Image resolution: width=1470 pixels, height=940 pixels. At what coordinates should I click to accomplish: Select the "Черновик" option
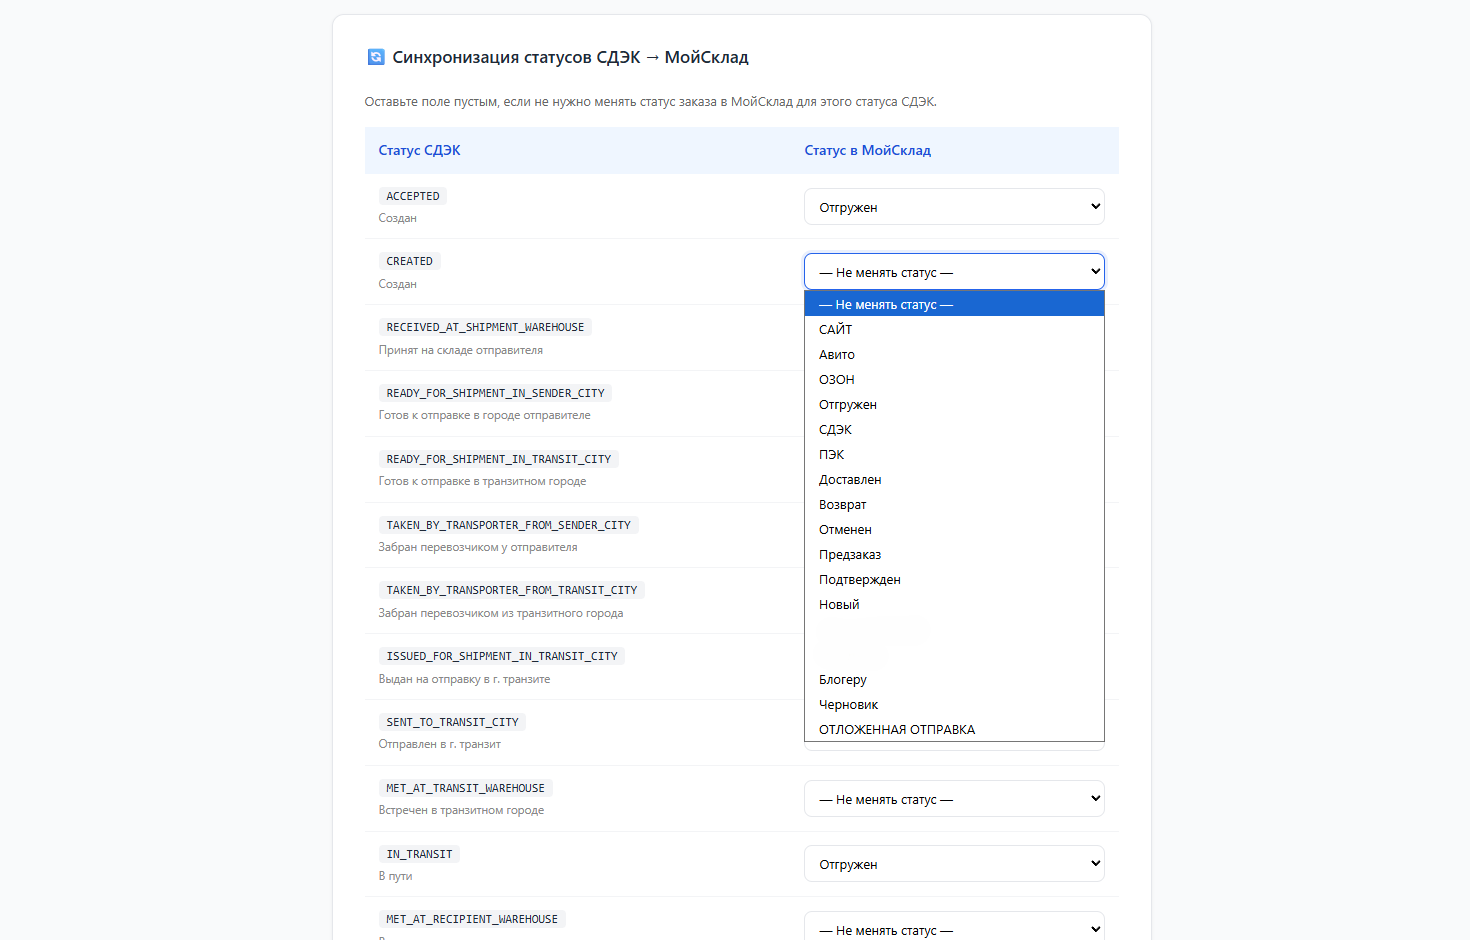click(x=954, y=704)
